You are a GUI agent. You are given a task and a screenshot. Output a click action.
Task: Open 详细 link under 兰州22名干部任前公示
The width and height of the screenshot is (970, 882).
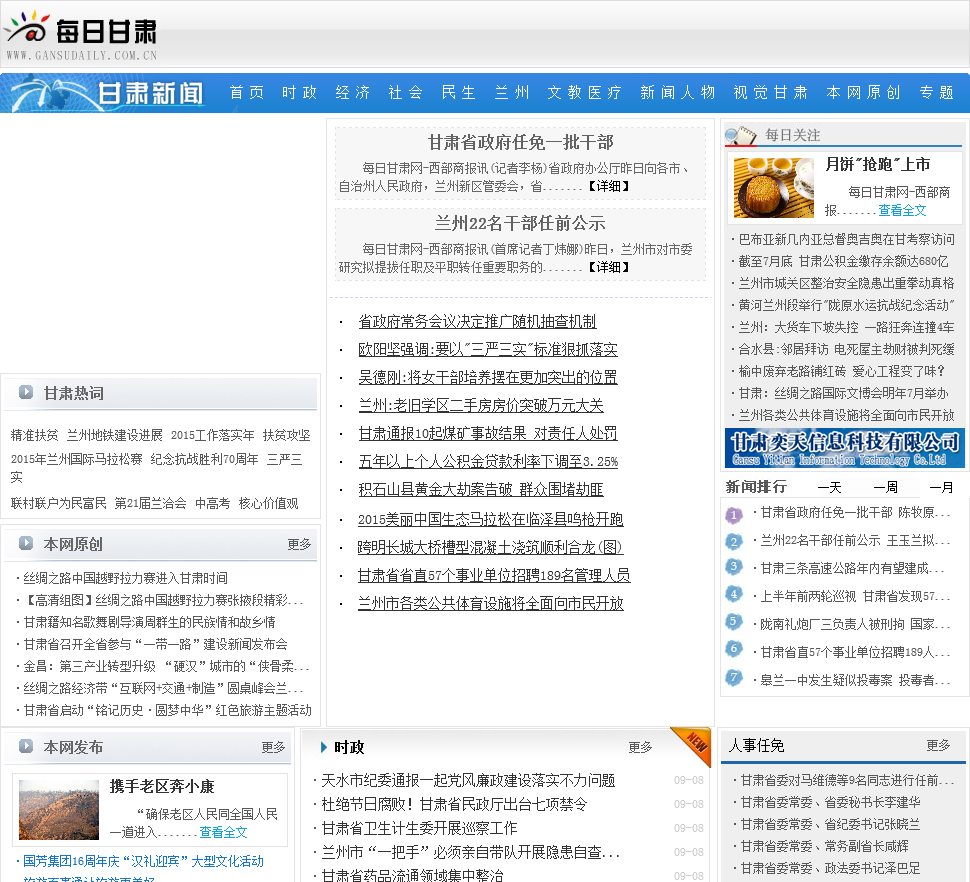tap(609, 267)
